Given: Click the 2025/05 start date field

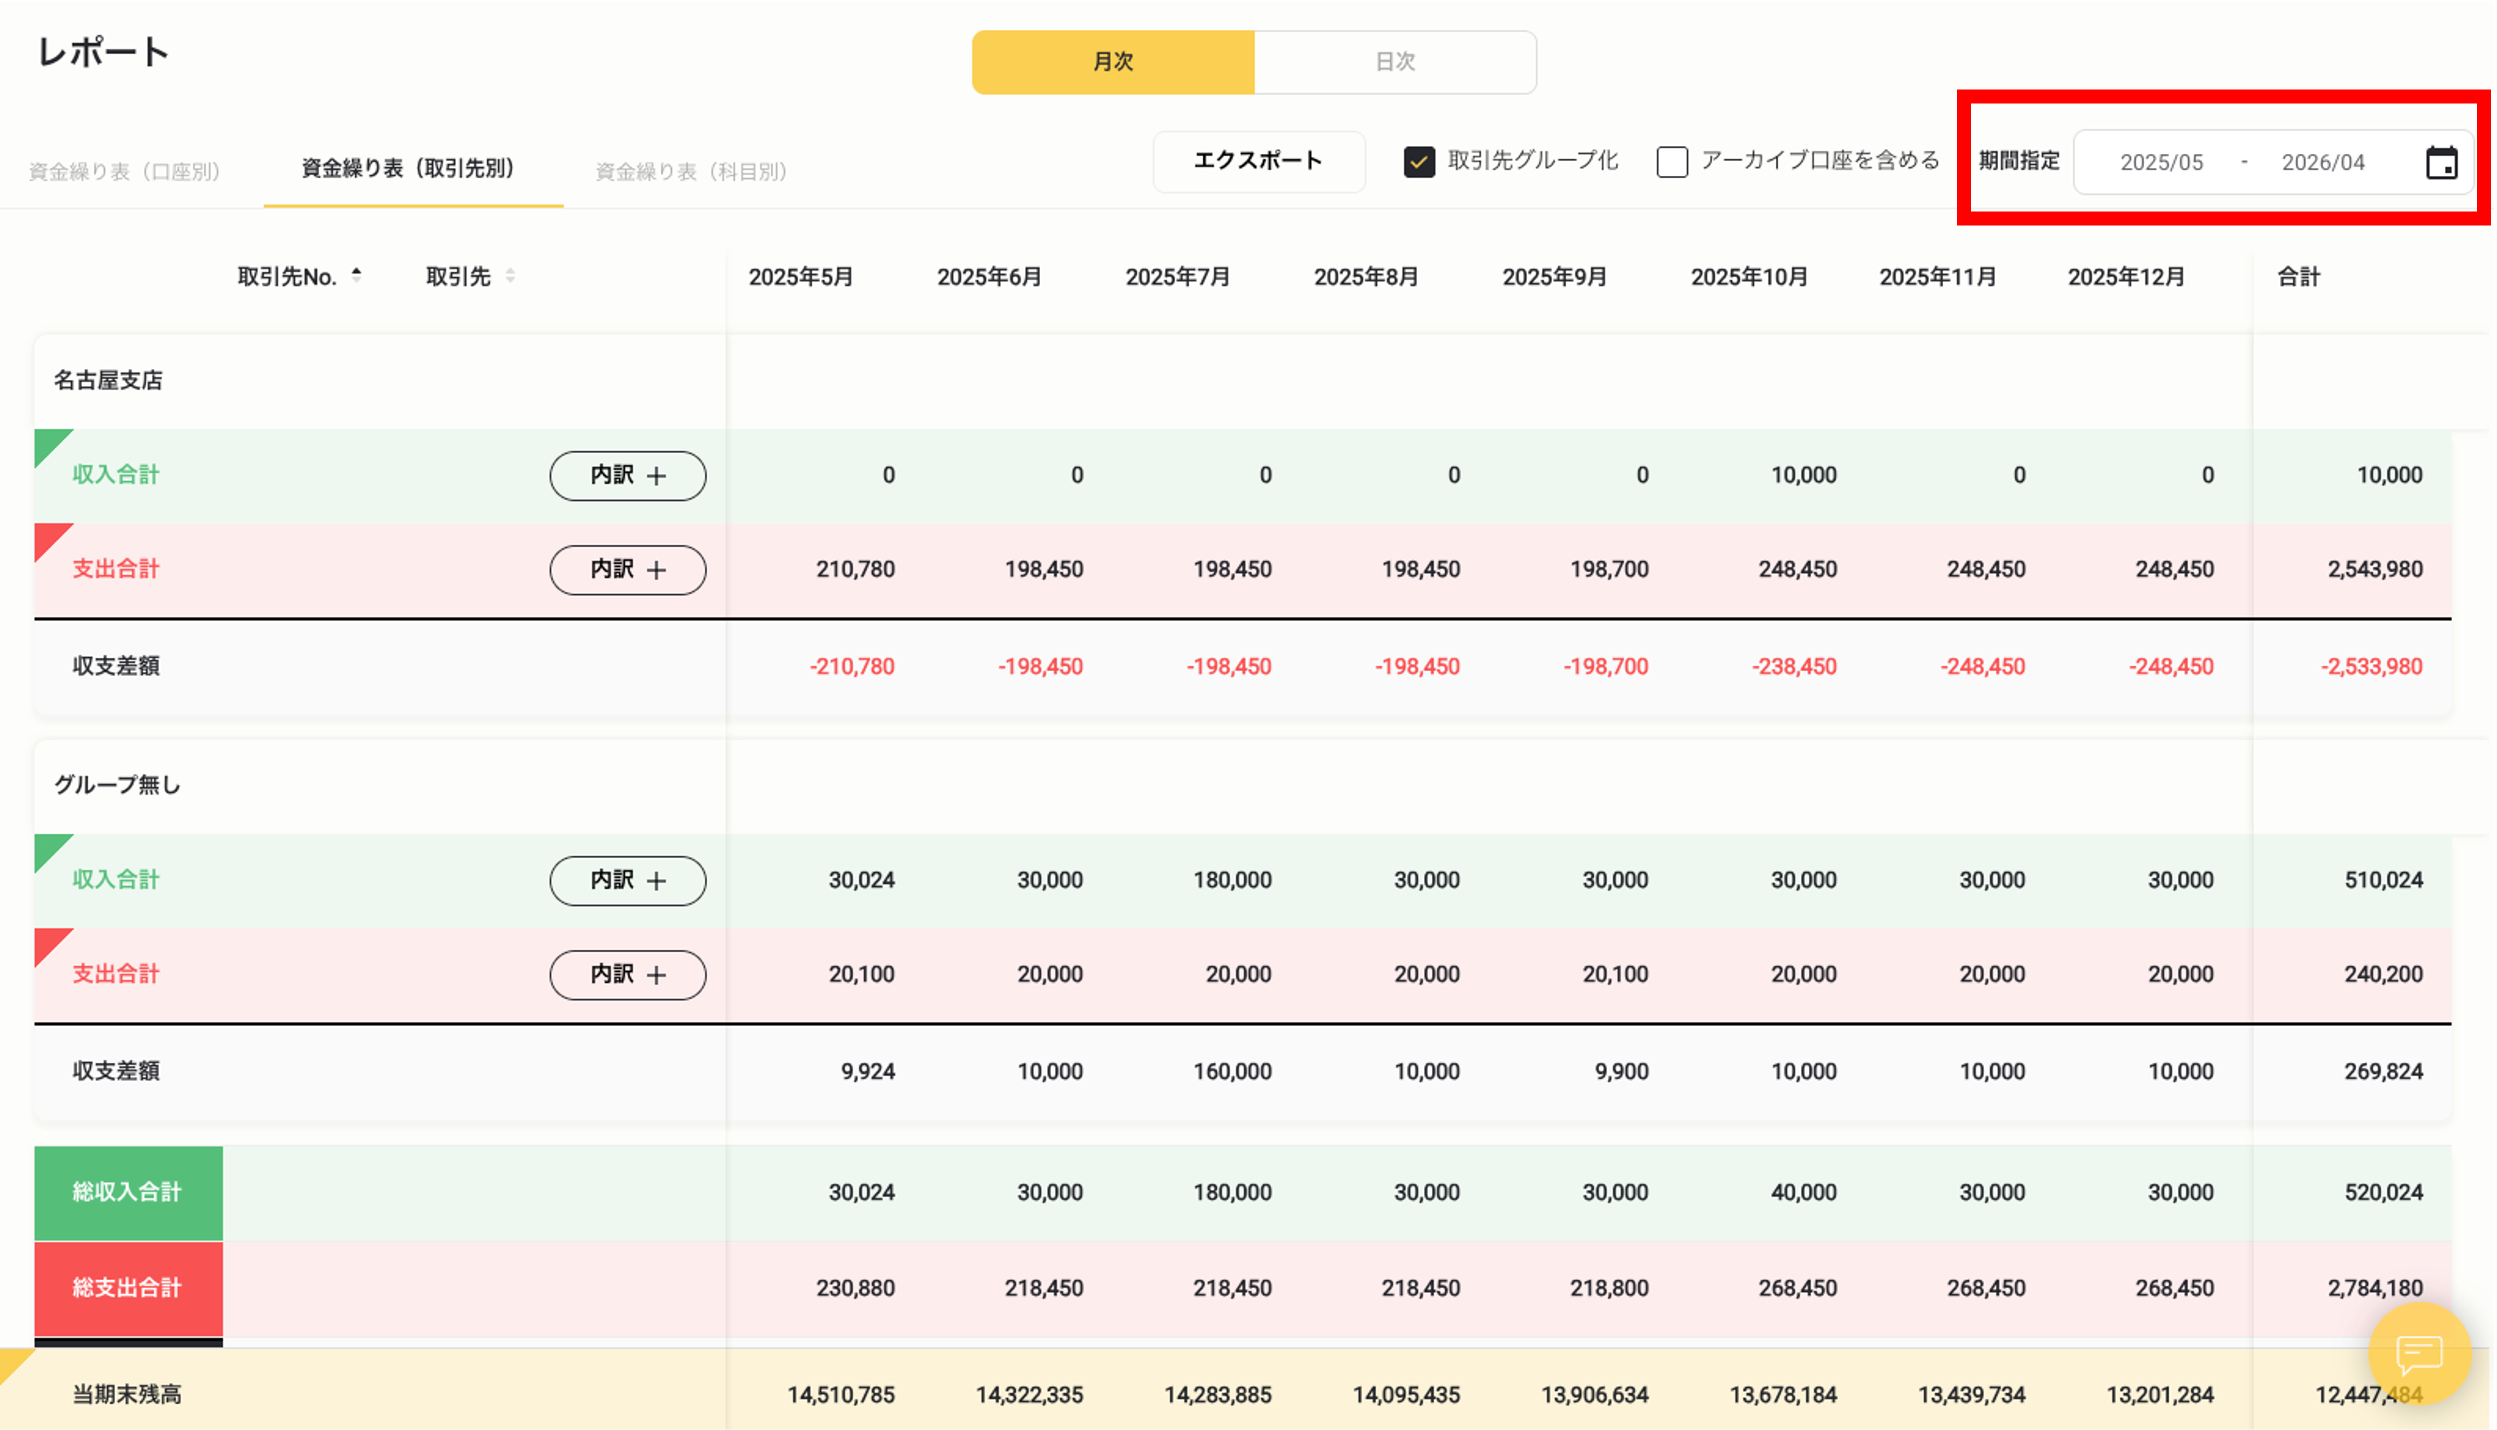Looking at the screenshot, I should click(x=2161, y=162).
